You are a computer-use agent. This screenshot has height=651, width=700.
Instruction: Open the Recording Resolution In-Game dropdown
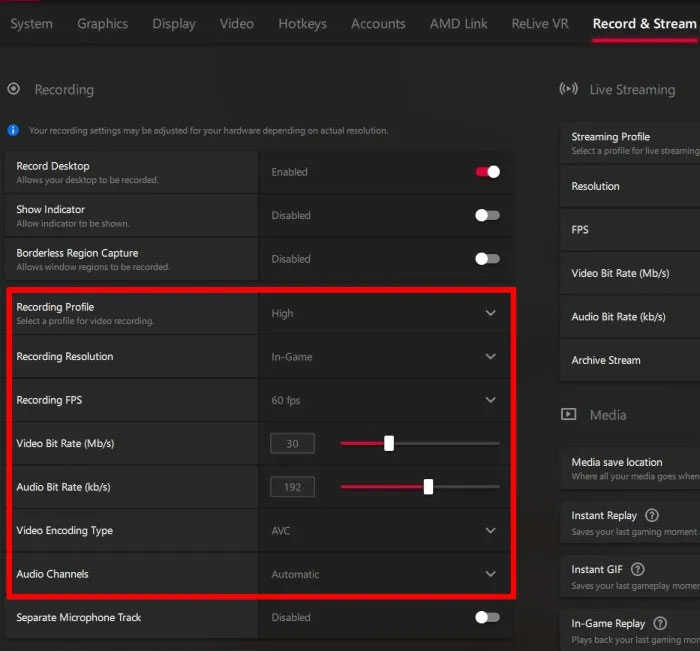point(385,356)
